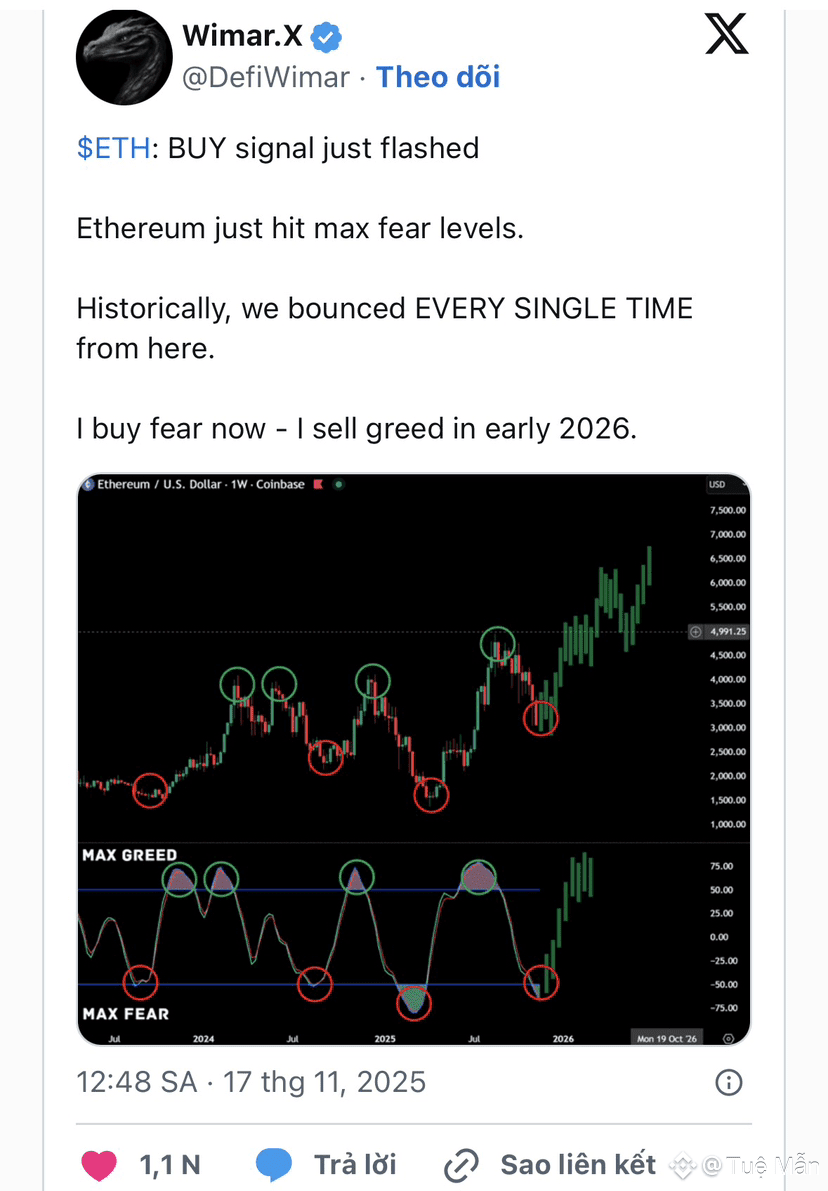The height and width of the screenshot is (1191, 828).
Task: Like the post with heart icon
Action: (x=99, y=1165)
